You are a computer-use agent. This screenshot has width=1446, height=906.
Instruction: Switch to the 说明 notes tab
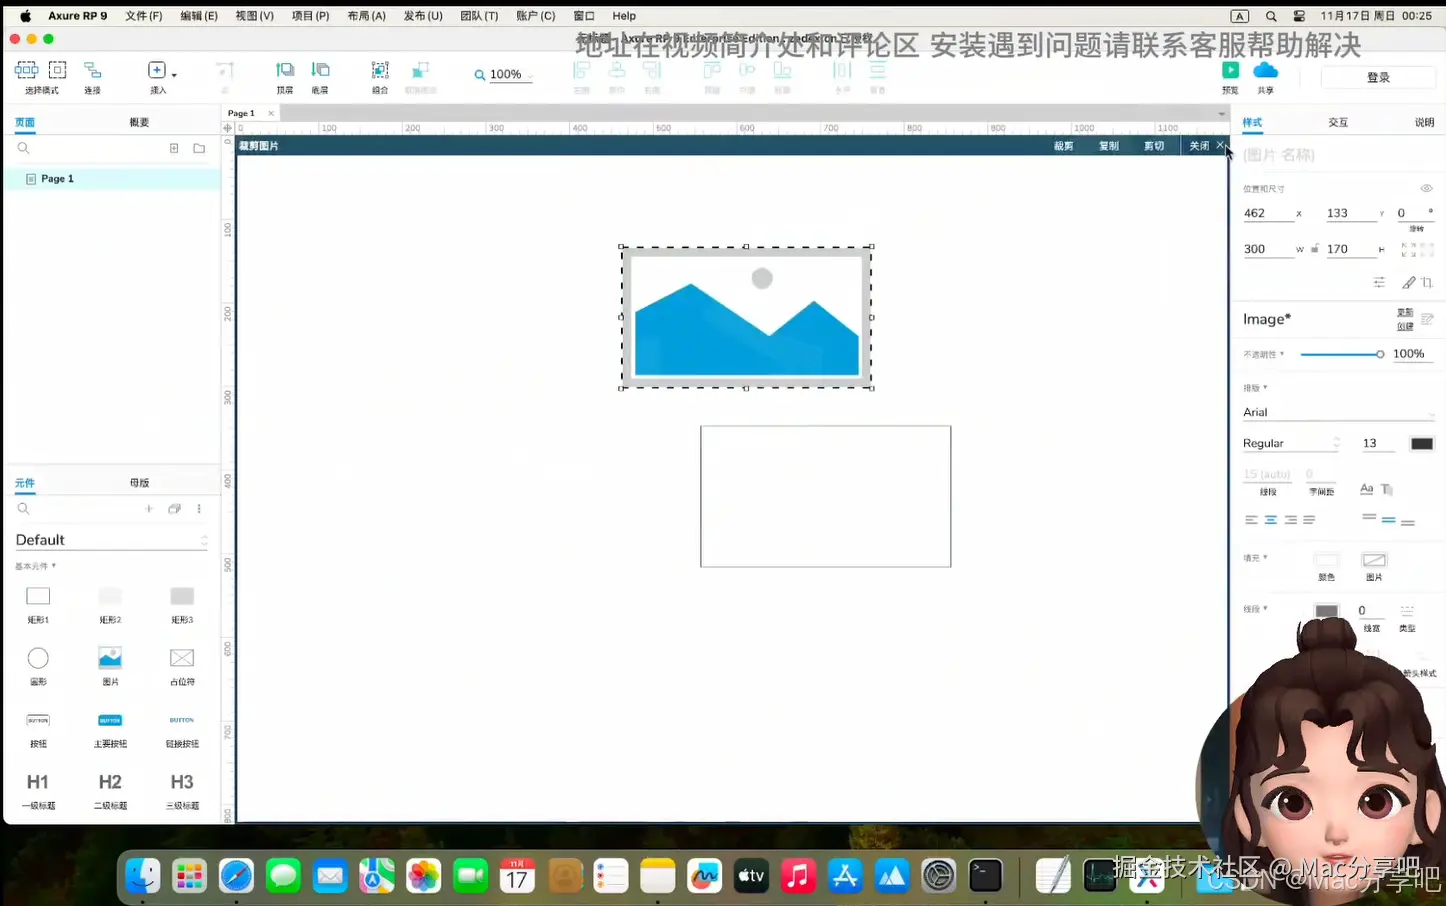[x=1424, y=122]
